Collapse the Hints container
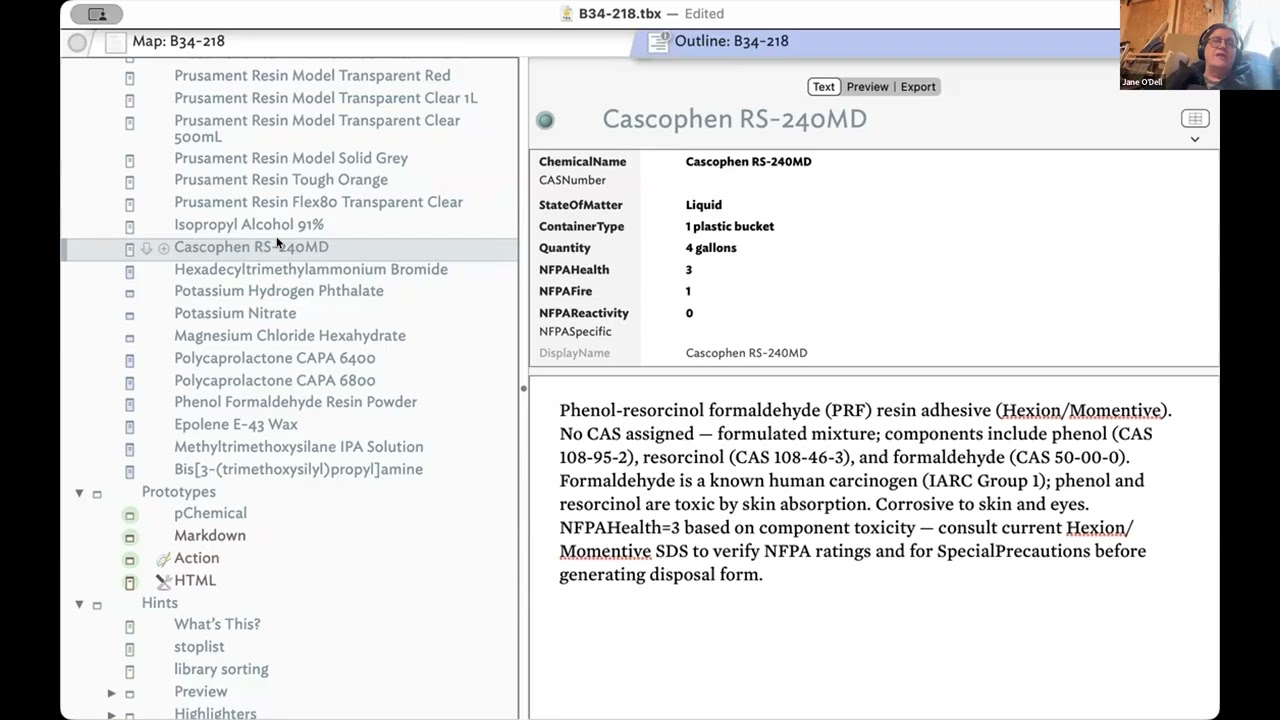Viewport: 1280px width, 720px height. [79, 604]
